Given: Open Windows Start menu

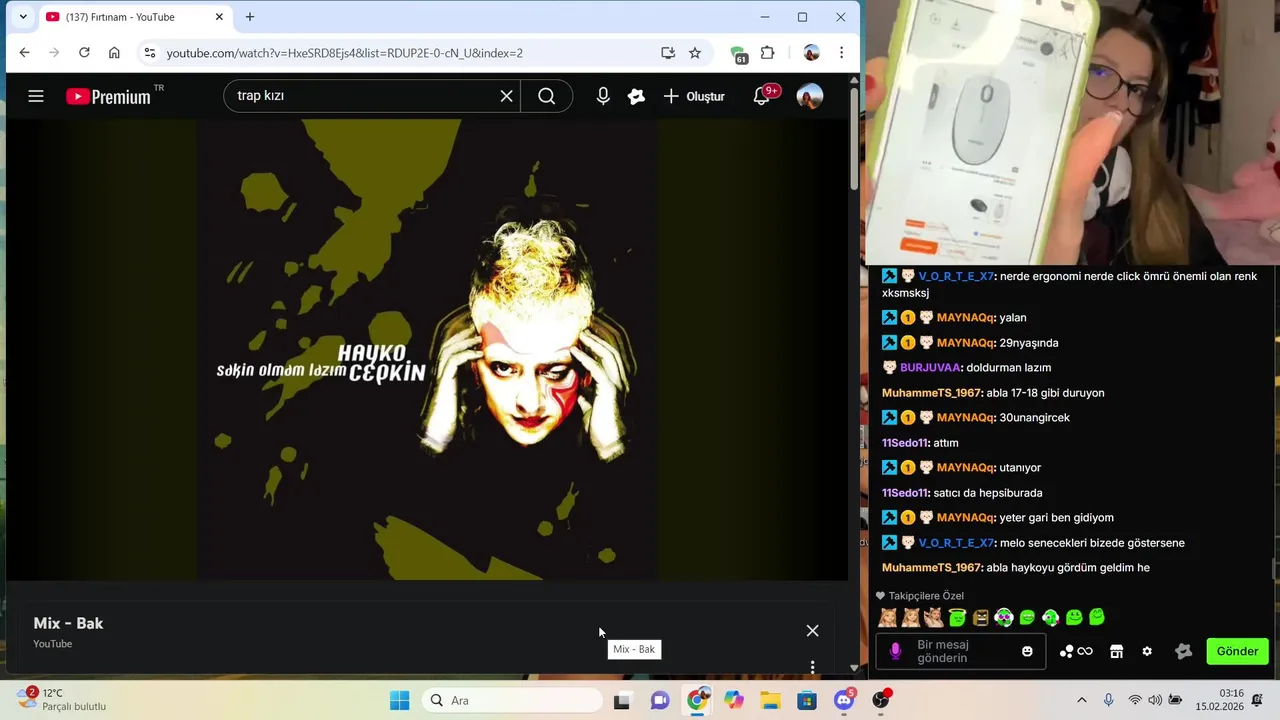Looking at the screenshot, I should [399, 700].
